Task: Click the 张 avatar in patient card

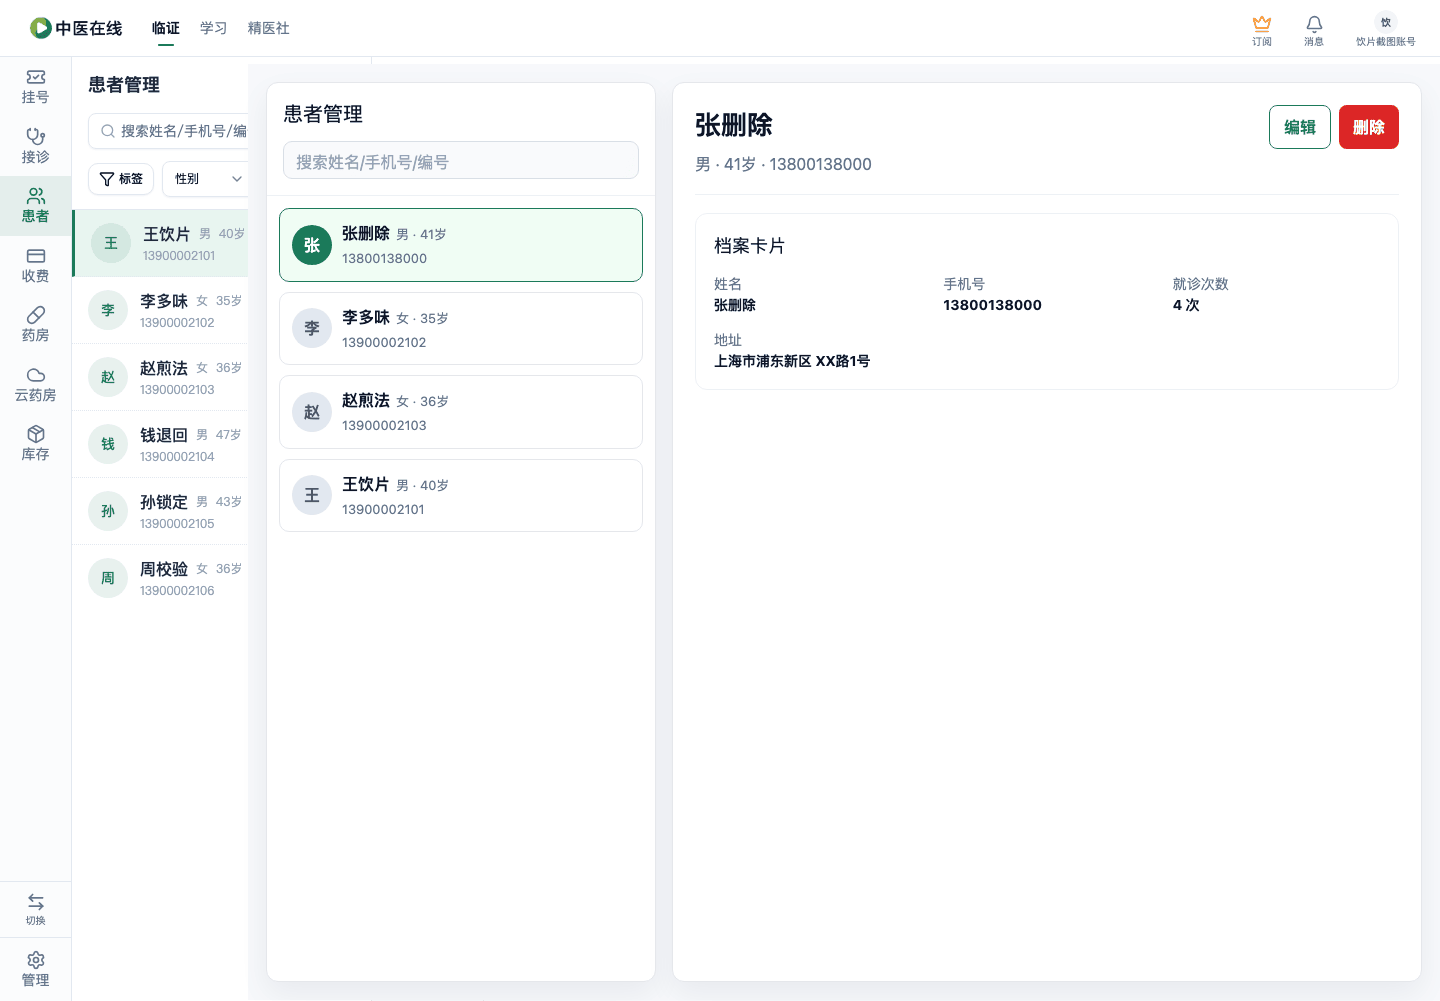Action: pos(312,245)
